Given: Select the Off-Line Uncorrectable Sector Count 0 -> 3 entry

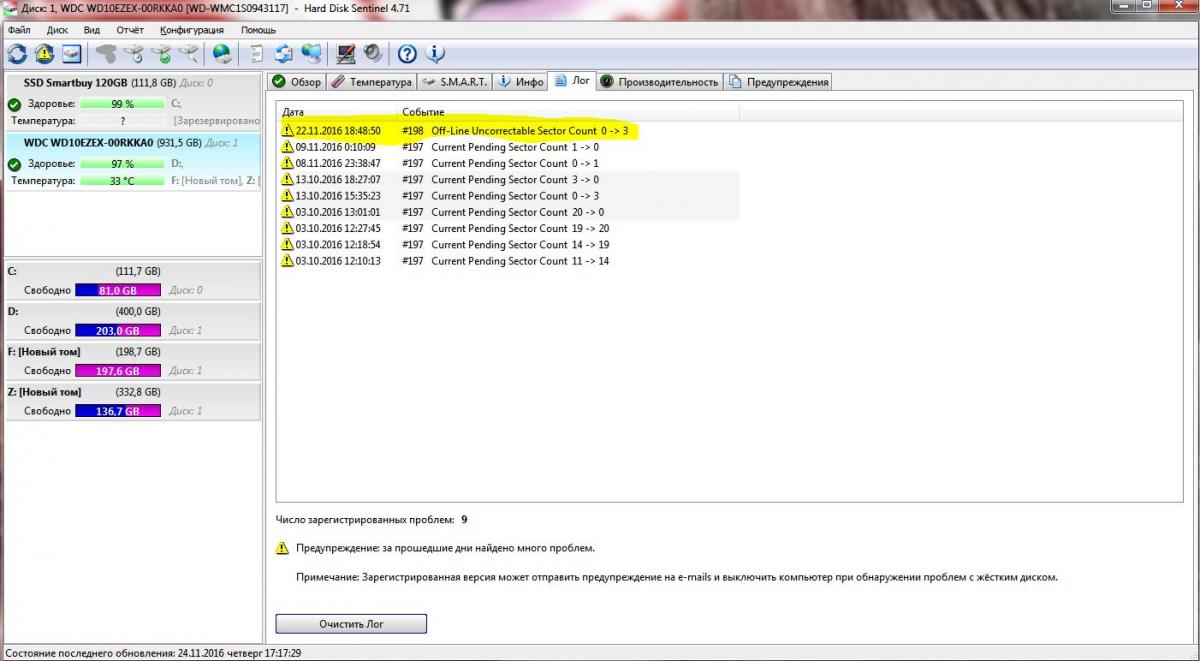Looking at the screenshot, I should pyautogui.click(x=509, y=131).
